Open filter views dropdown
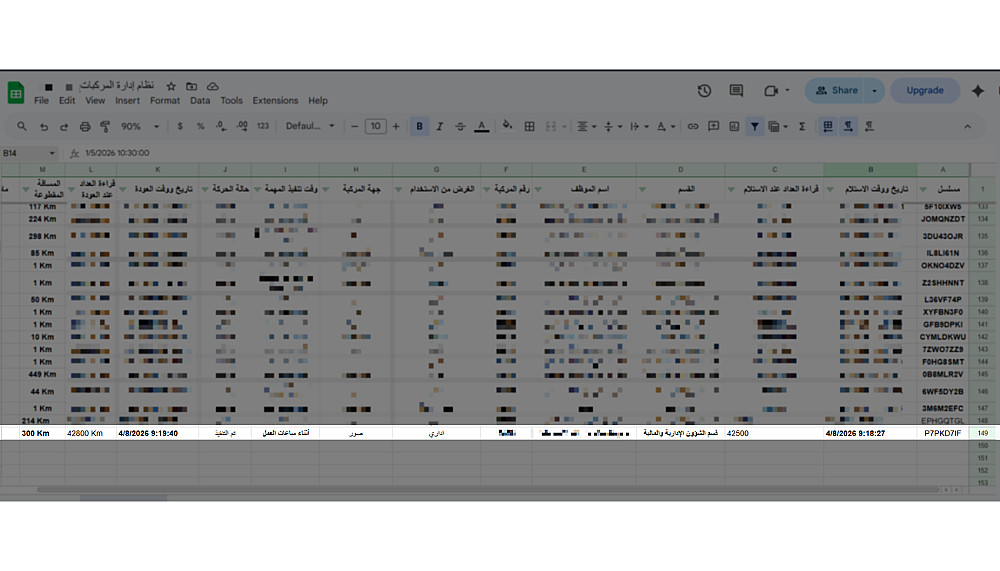This screenshot has width=1000, height=571. tap(777, 126)
